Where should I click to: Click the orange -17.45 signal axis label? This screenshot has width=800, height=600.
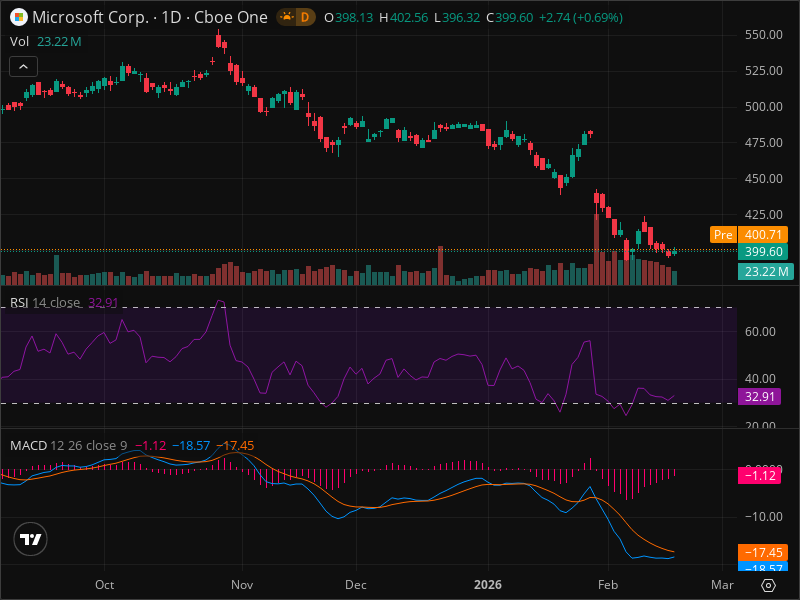coord(763,553)
